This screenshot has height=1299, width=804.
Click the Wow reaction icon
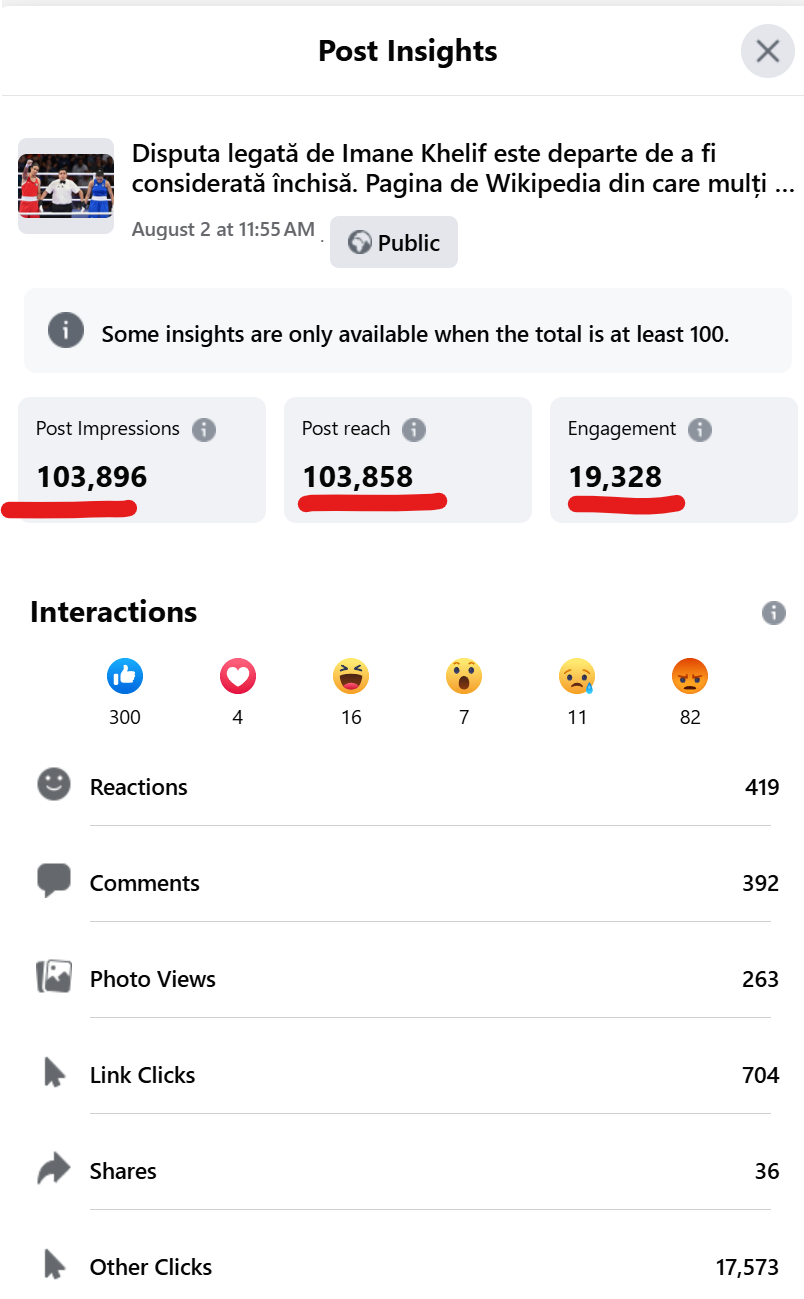pos(464,677)
